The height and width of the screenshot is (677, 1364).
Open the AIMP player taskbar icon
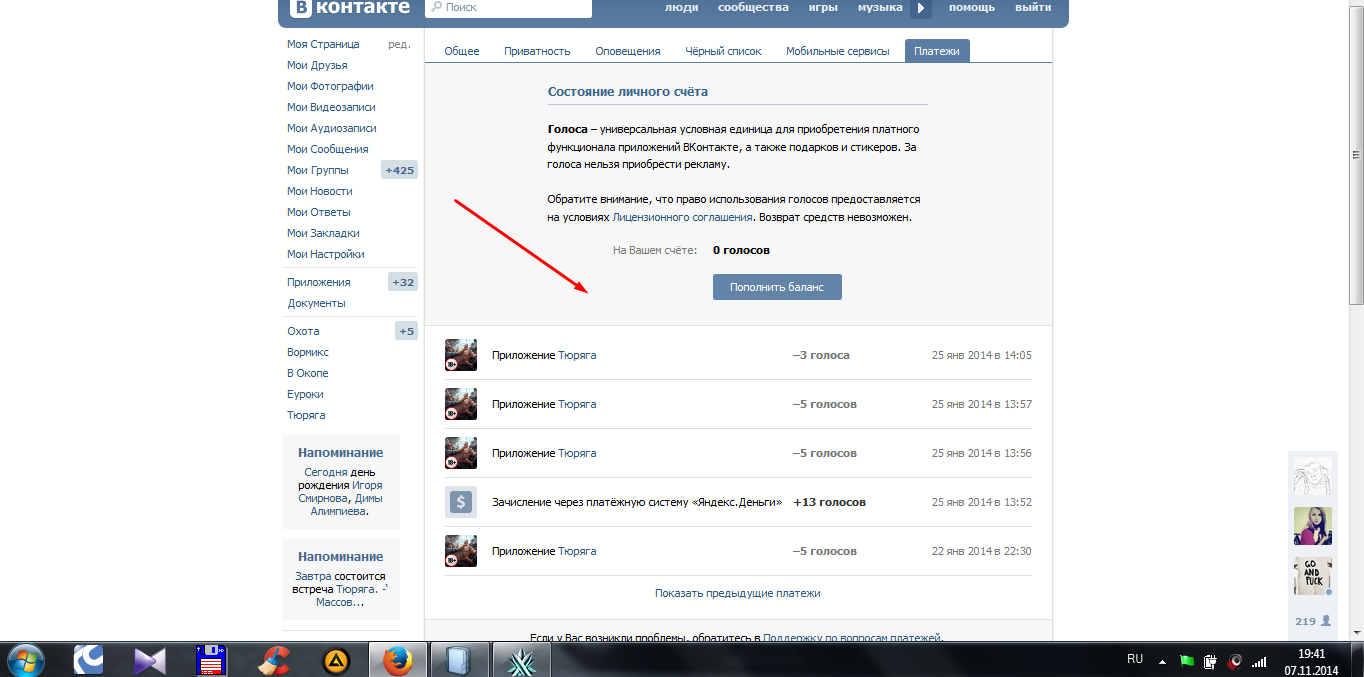click(x=335, y=661)
